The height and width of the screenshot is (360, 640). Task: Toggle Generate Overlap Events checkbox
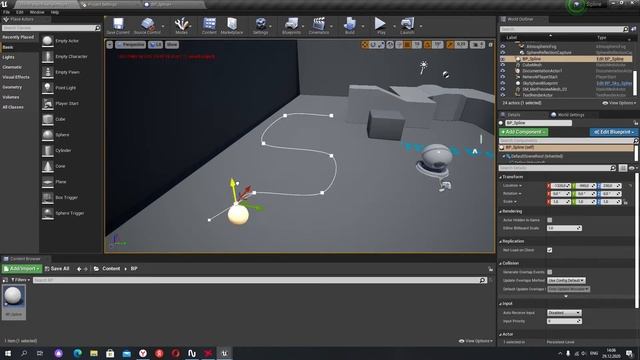550,272
